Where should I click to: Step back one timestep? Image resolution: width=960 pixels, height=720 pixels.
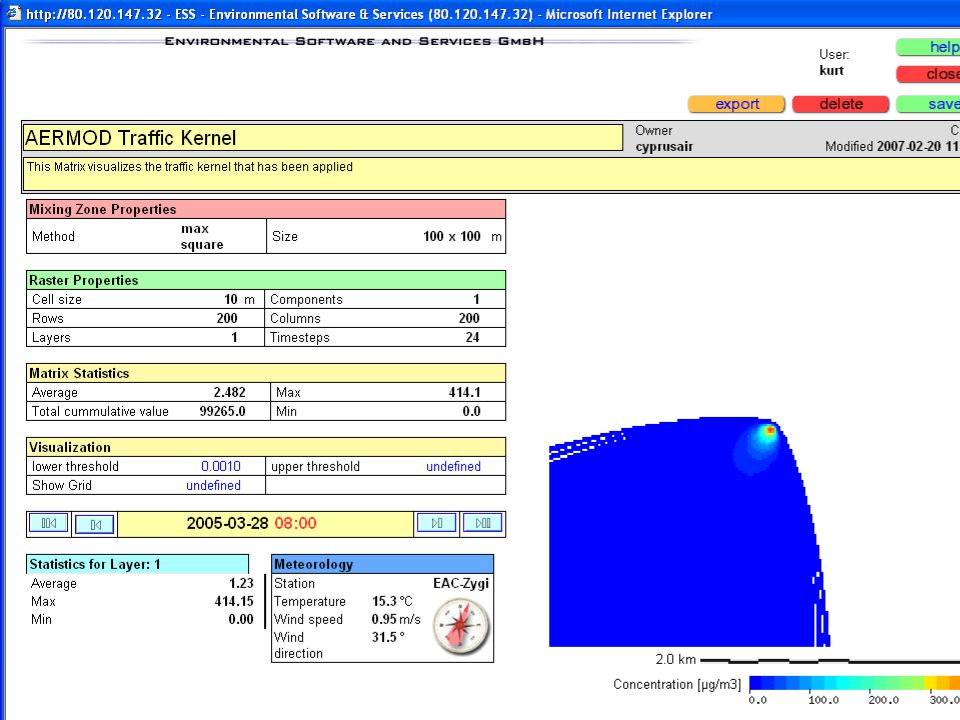pos(95,525)
